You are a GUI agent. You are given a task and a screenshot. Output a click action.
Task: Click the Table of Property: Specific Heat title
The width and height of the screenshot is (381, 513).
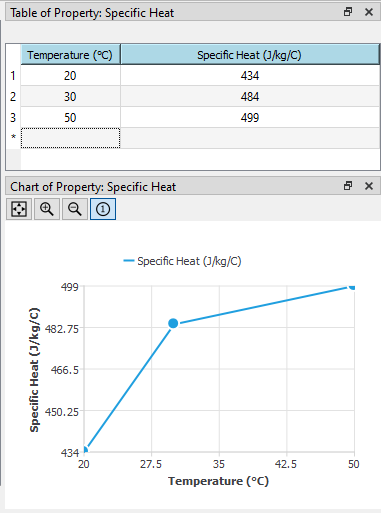pos(92,13)
